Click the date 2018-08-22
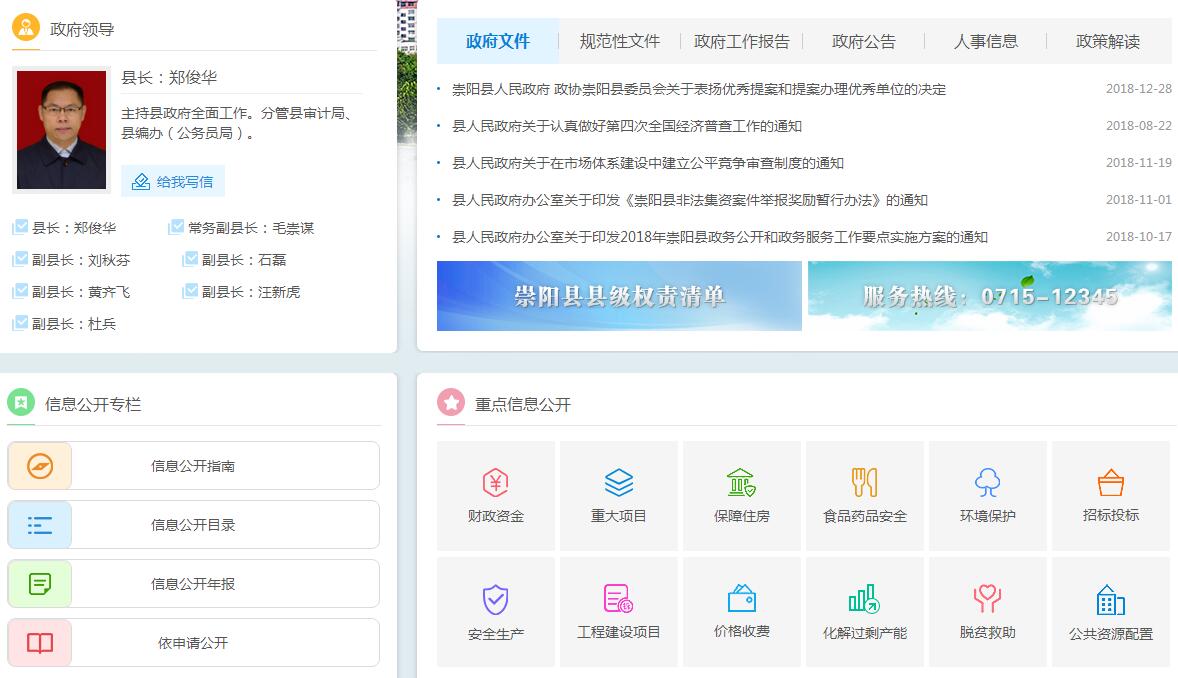Viewport: 1178px width, 678px height. 1138,126
